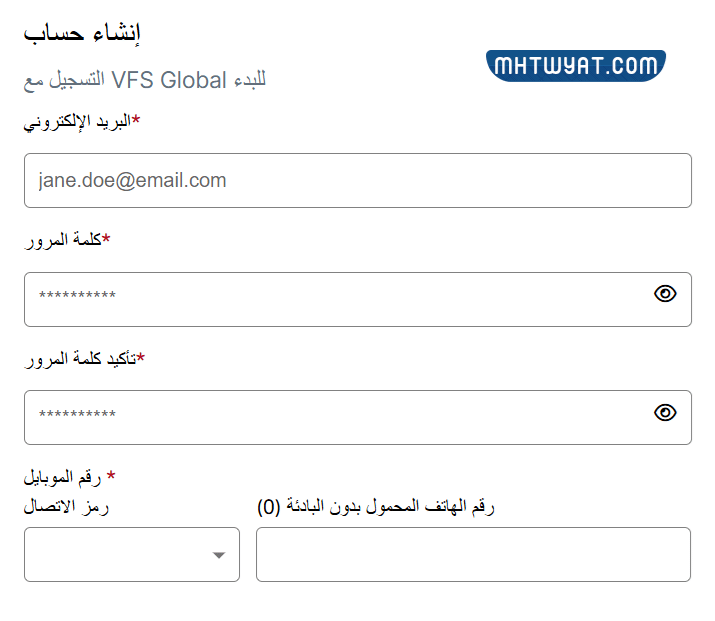This screenshot has height=621, width=715.
Task: Click the البريد الإلكتروني field label
Action: point(77,122)
